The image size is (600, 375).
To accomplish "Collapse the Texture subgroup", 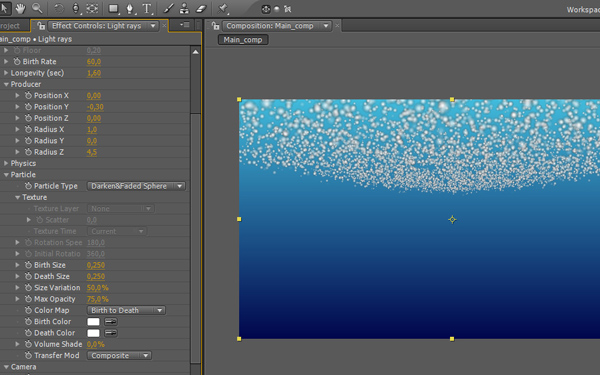I will point(18,197).
